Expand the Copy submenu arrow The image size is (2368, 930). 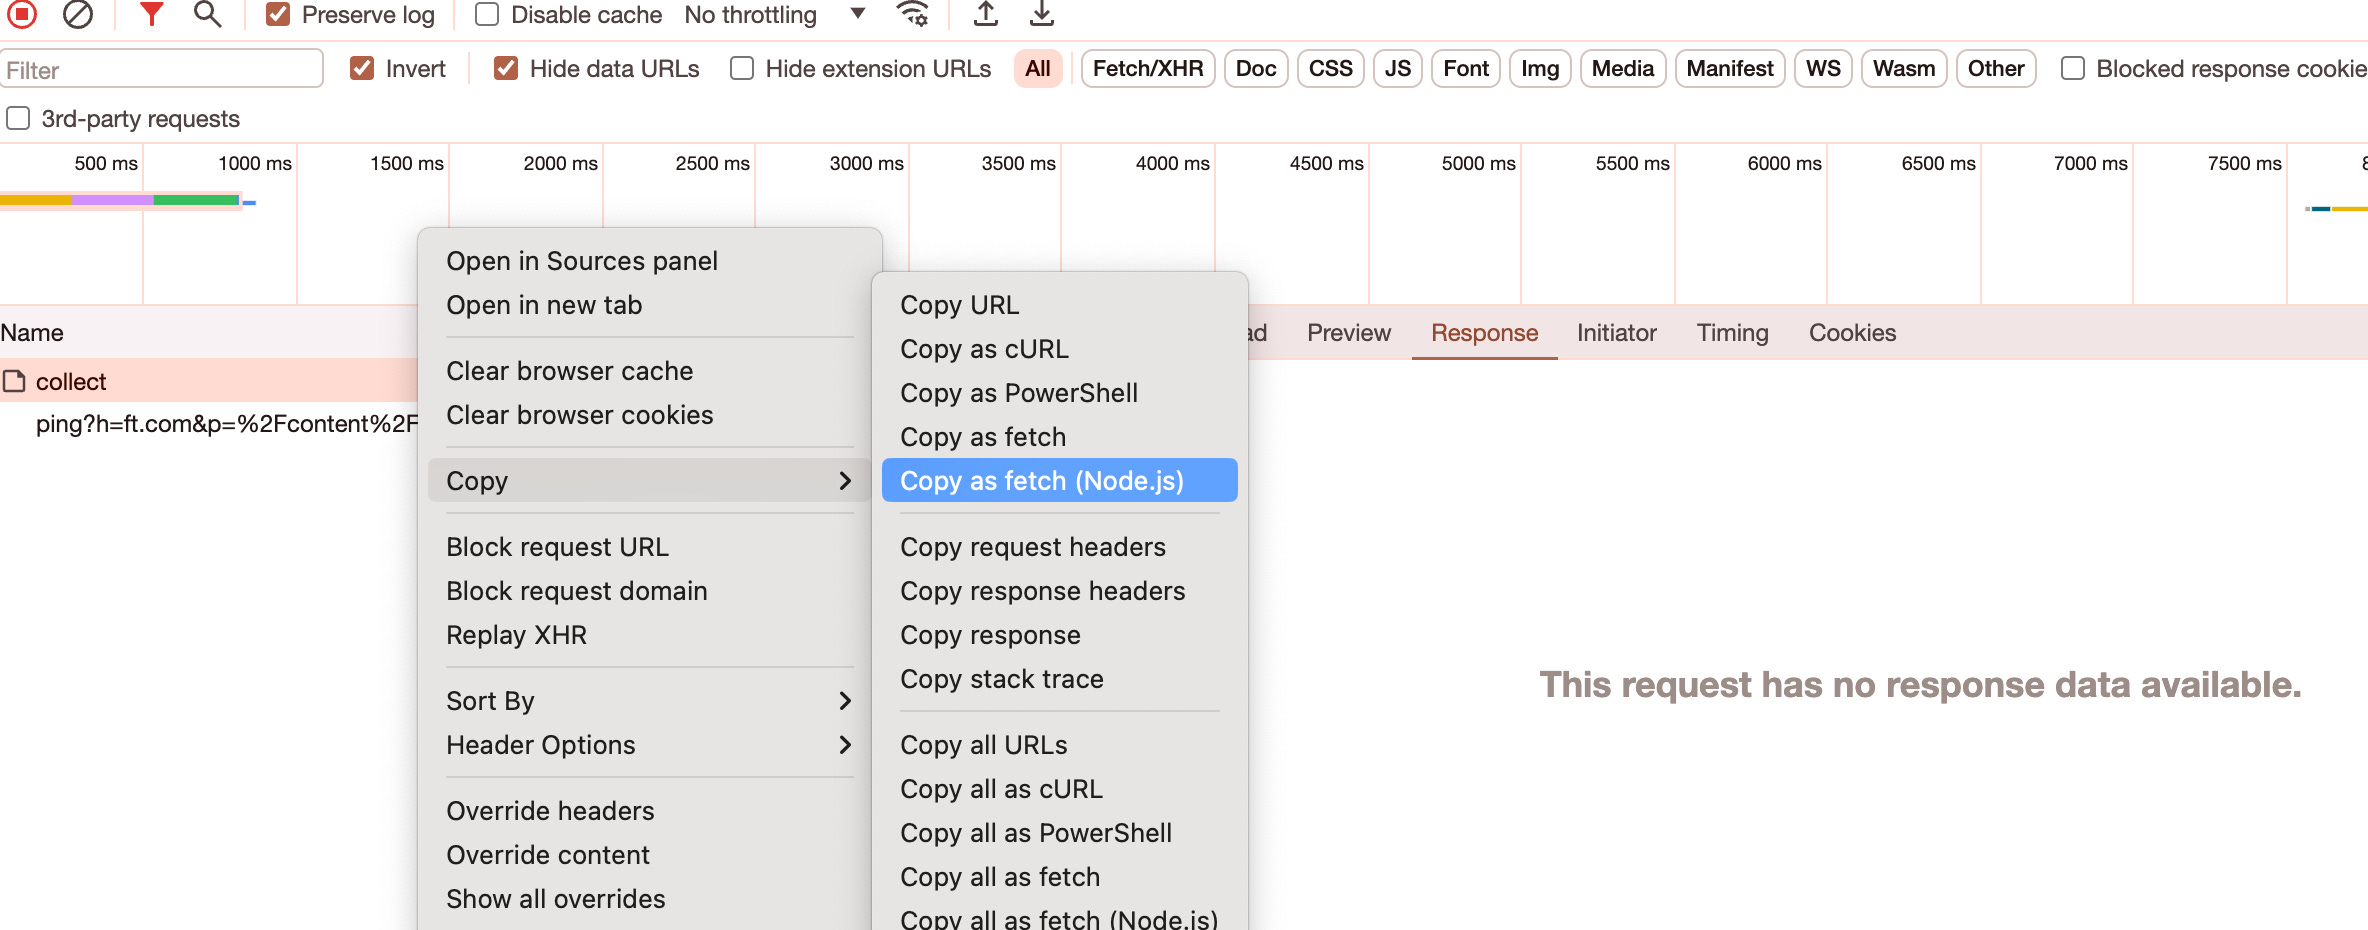pyautogui.click(x=845, y=481)
